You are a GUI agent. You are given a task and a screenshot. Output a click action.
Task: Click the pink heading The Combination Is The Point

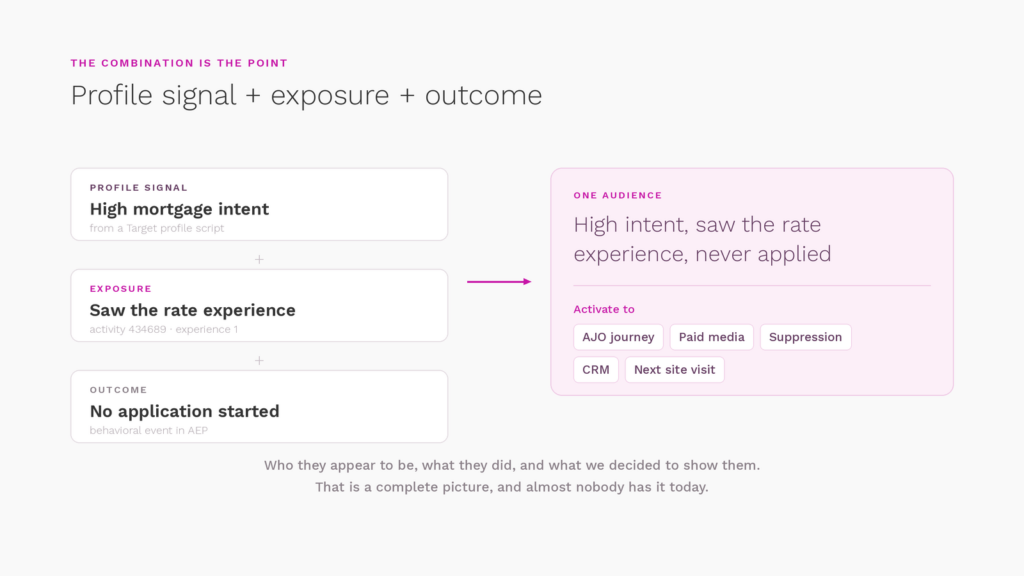179,63
